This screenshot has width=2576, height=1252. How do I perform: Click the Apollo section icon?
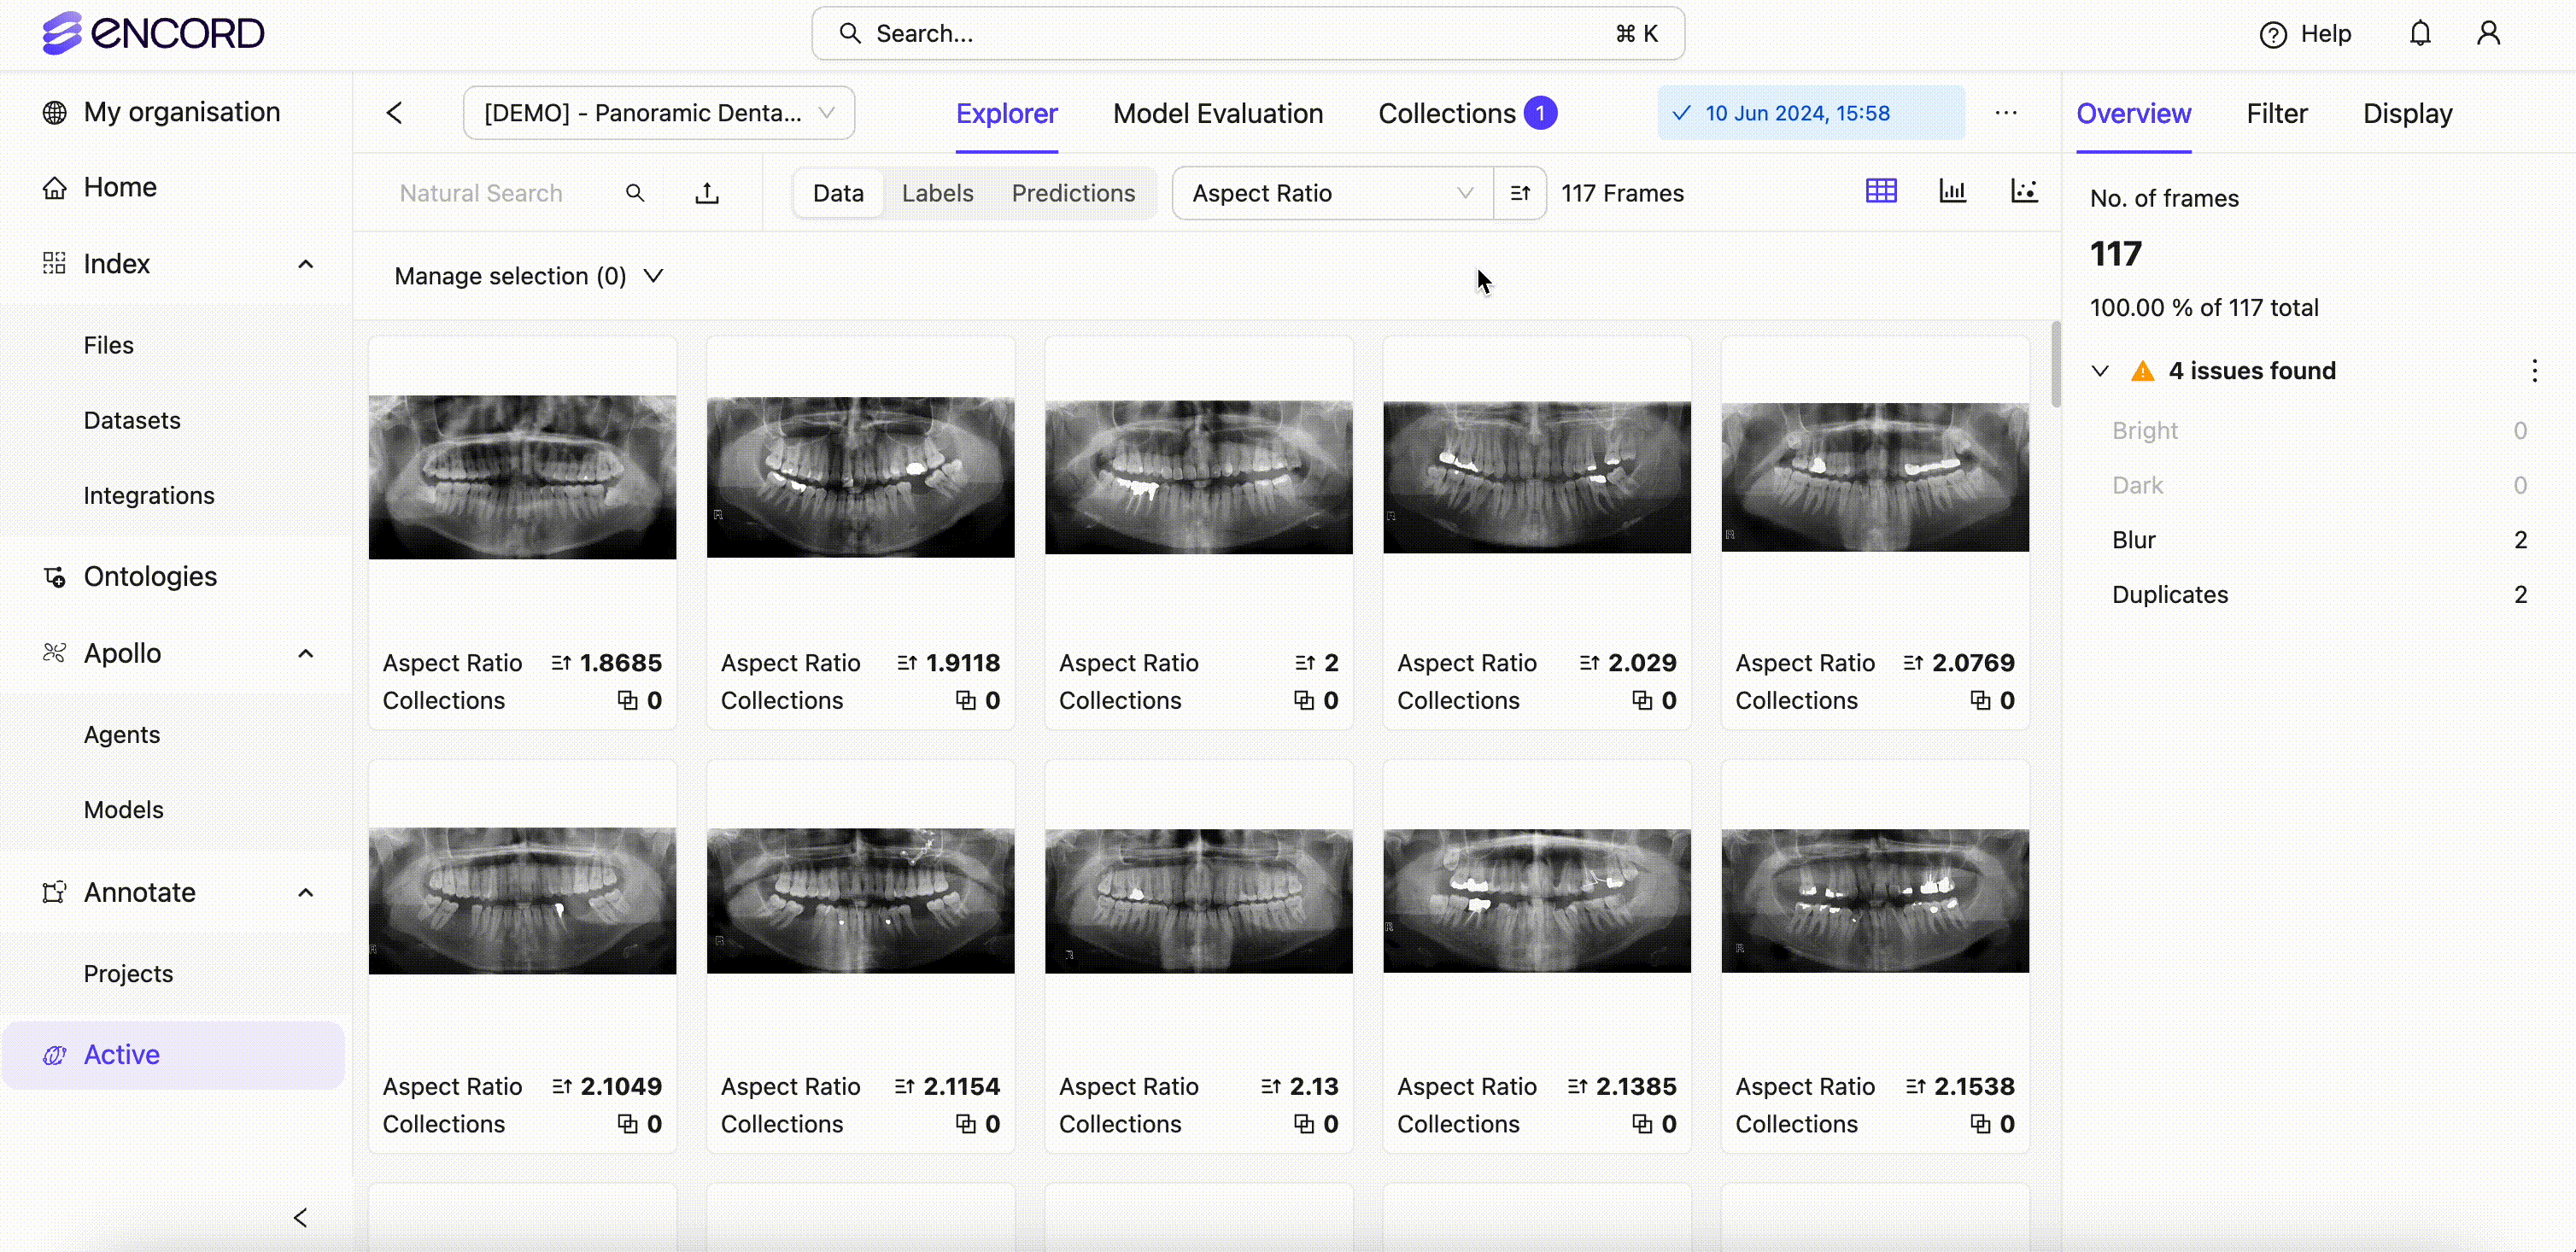[x=54, y=653]
